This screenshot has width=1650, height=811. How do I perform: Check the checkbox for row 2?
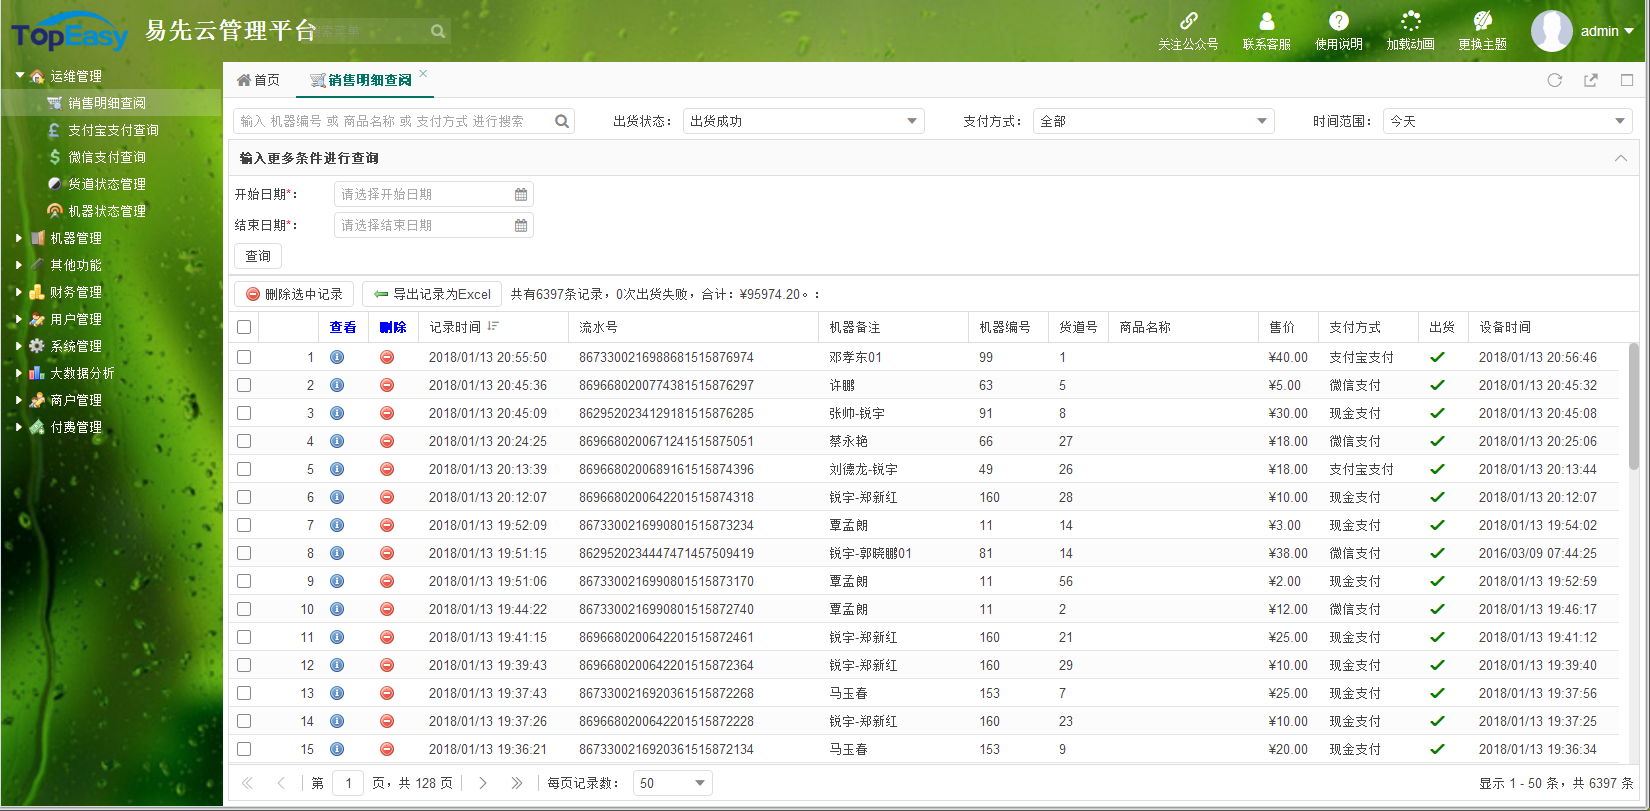244,385
